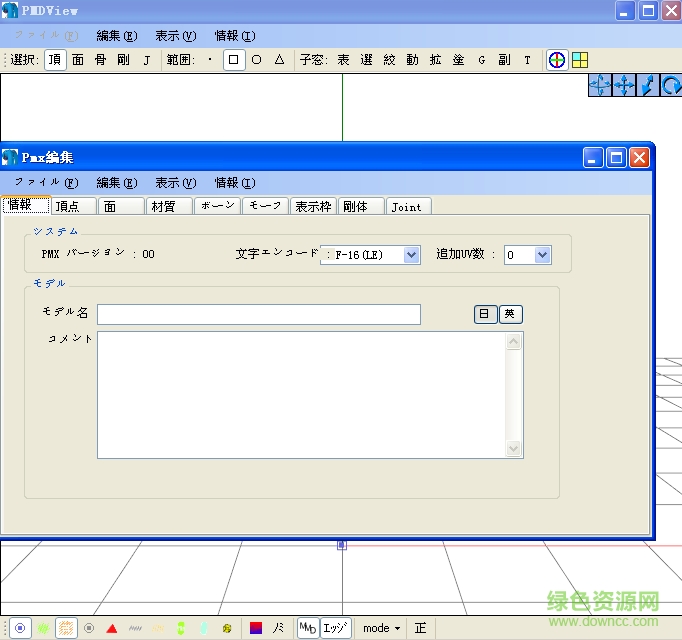Toggle the square range selection shape
The width and height of the screenshot is (682, 640).
coord(234,60)
